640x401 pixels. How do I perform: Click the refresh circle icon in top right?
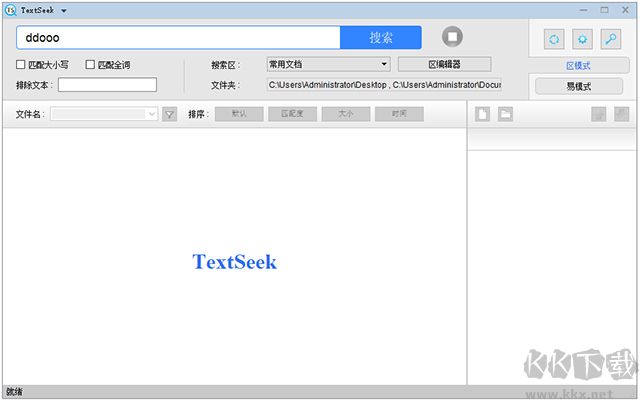pos(554,39)
